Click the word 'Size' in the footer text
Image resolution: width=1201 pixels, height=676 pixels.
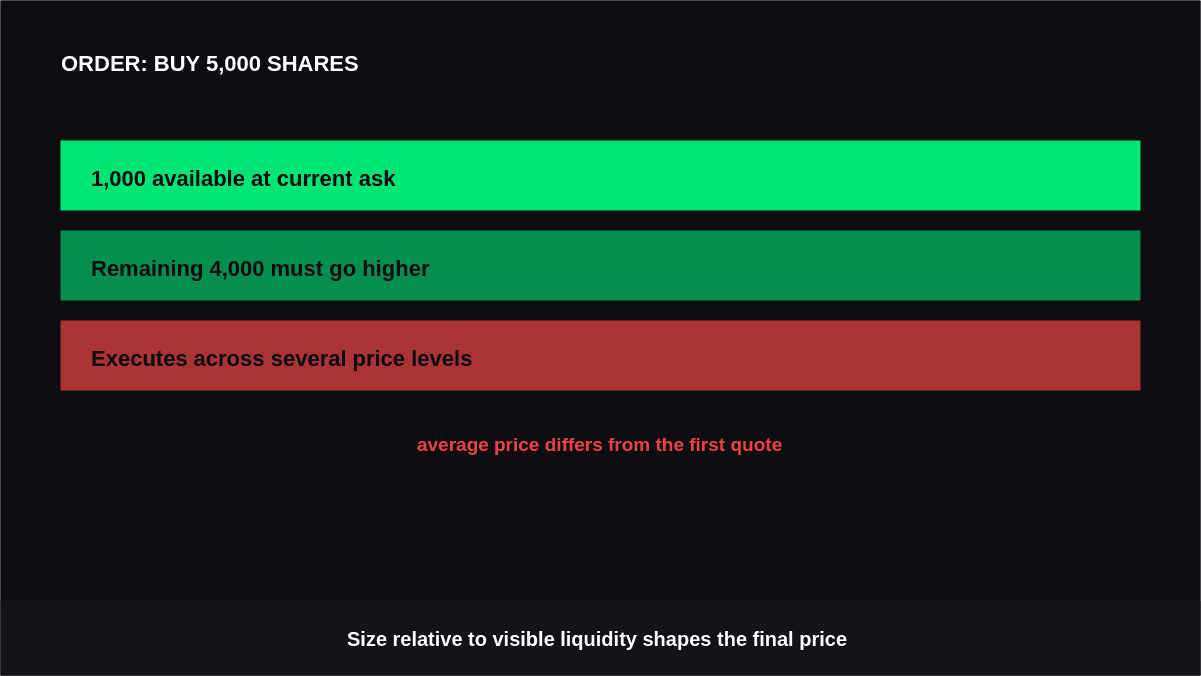coord(367,639)
